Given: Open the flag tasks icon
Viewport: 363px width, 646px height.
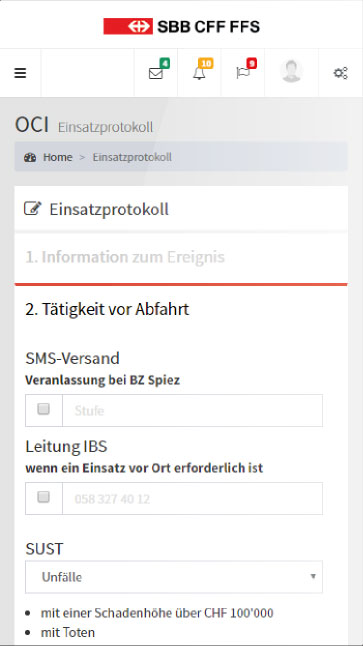Looking at the screenshot, I should (x=243, y=73).
